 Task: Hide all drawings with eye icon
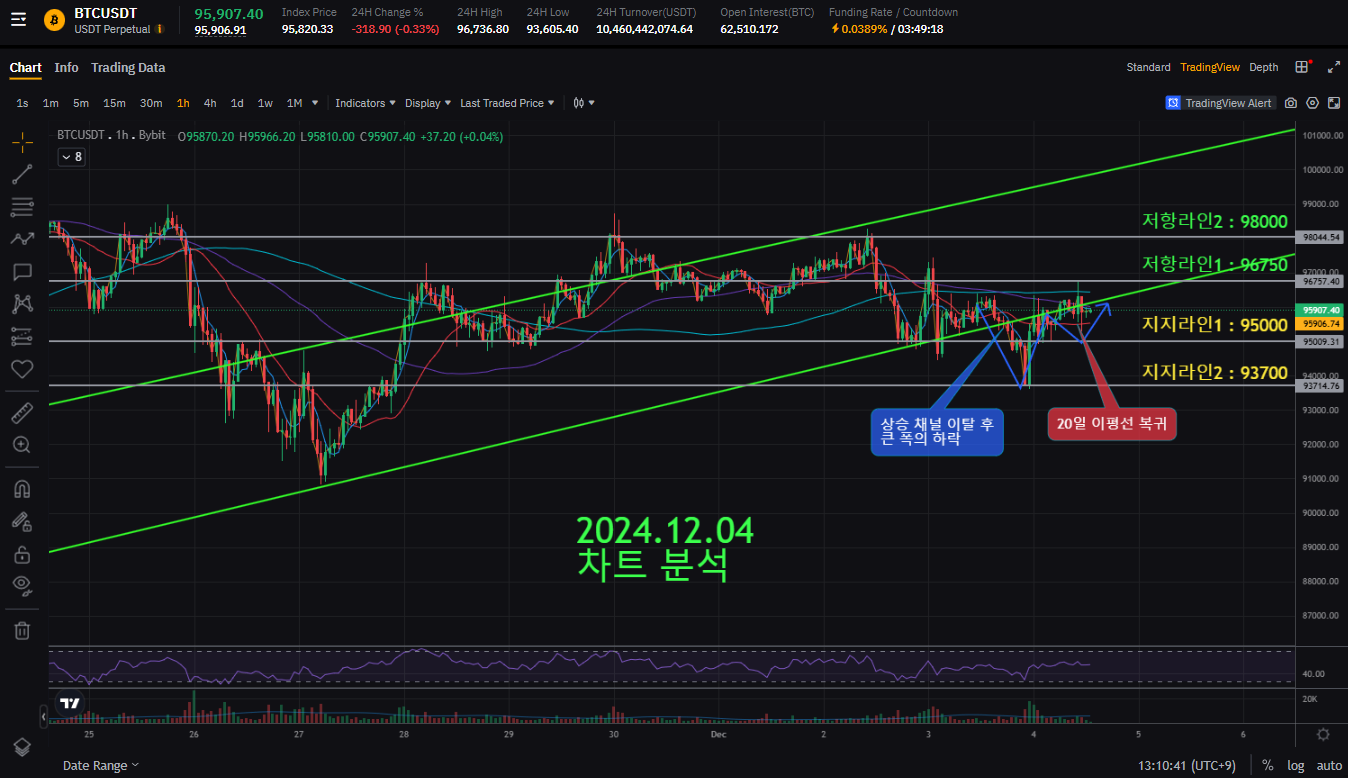point(22,585)
